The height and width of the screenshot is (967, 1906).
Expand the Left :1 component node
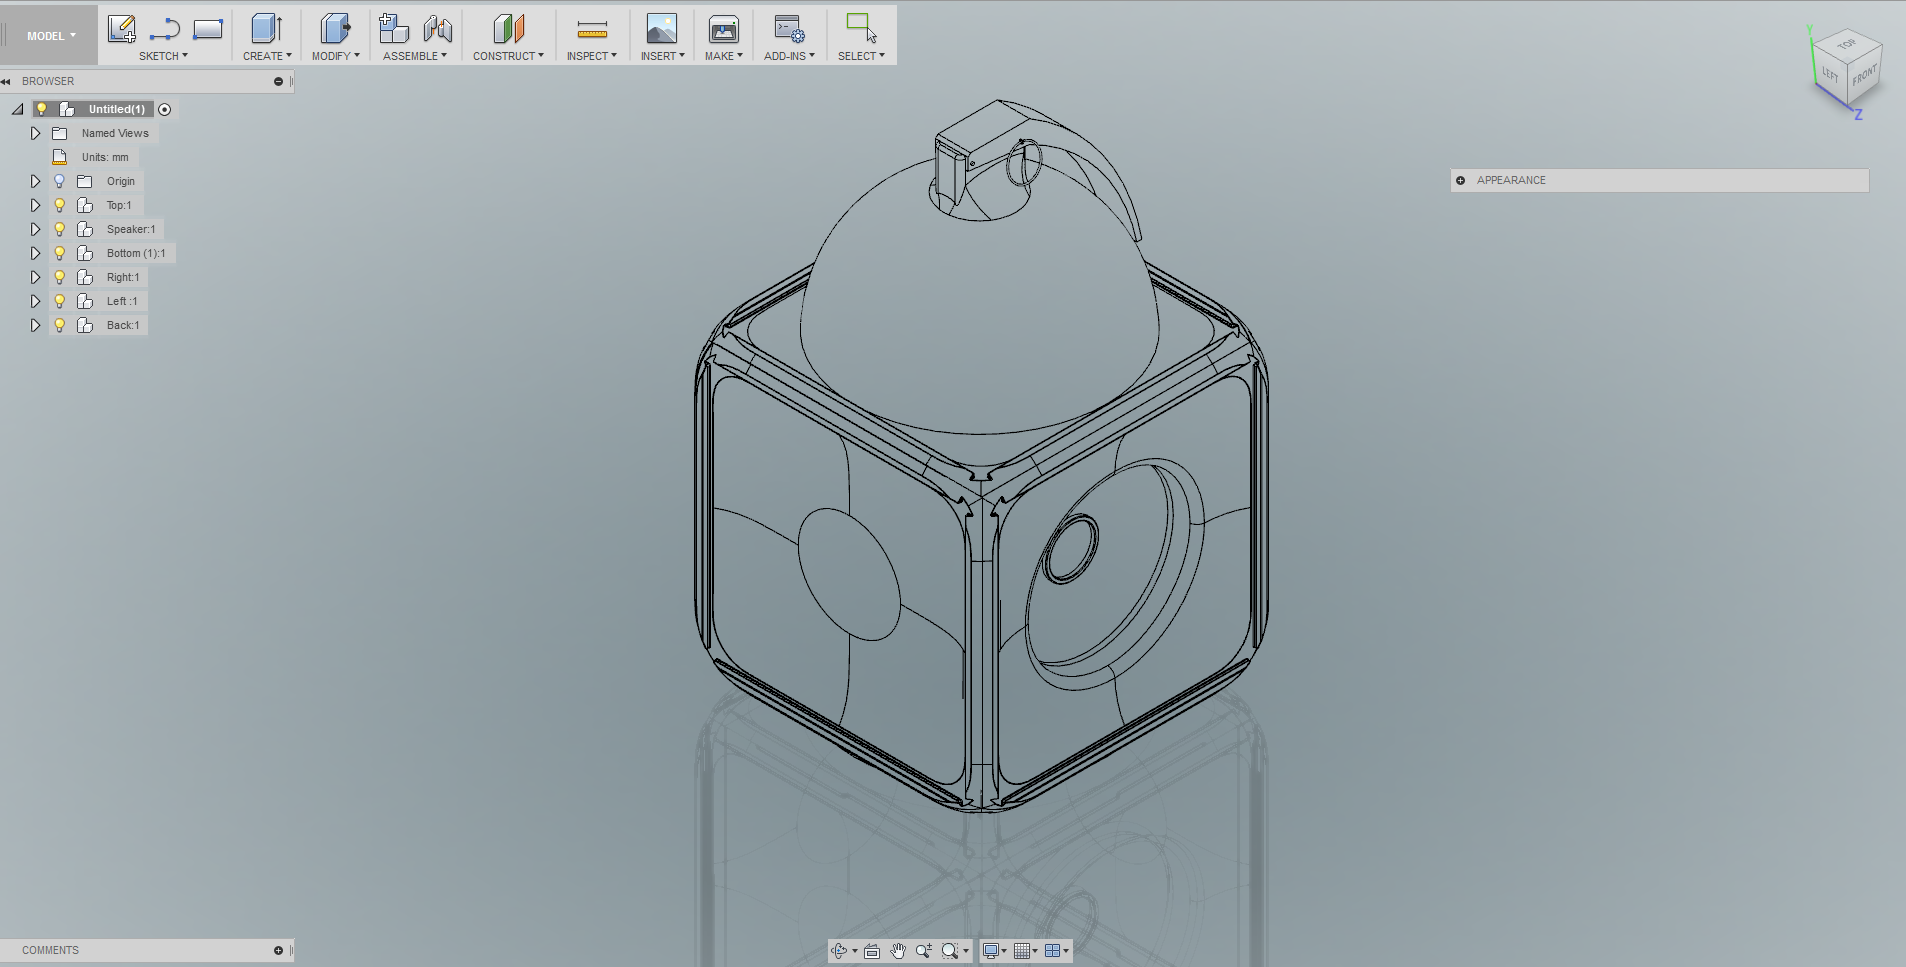click(35, 301)
